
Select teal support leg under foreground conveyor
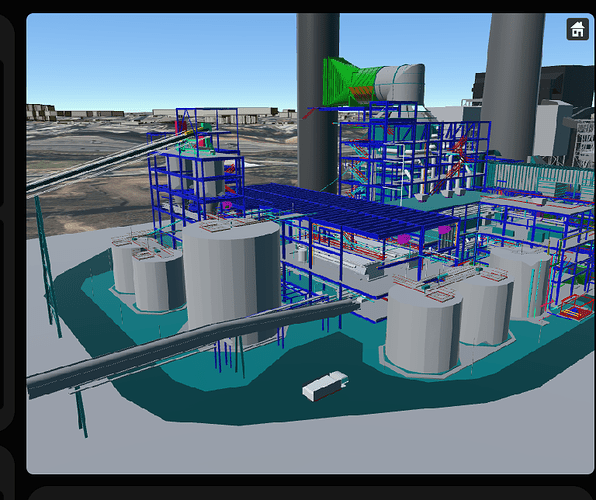[x=81, y=413]
